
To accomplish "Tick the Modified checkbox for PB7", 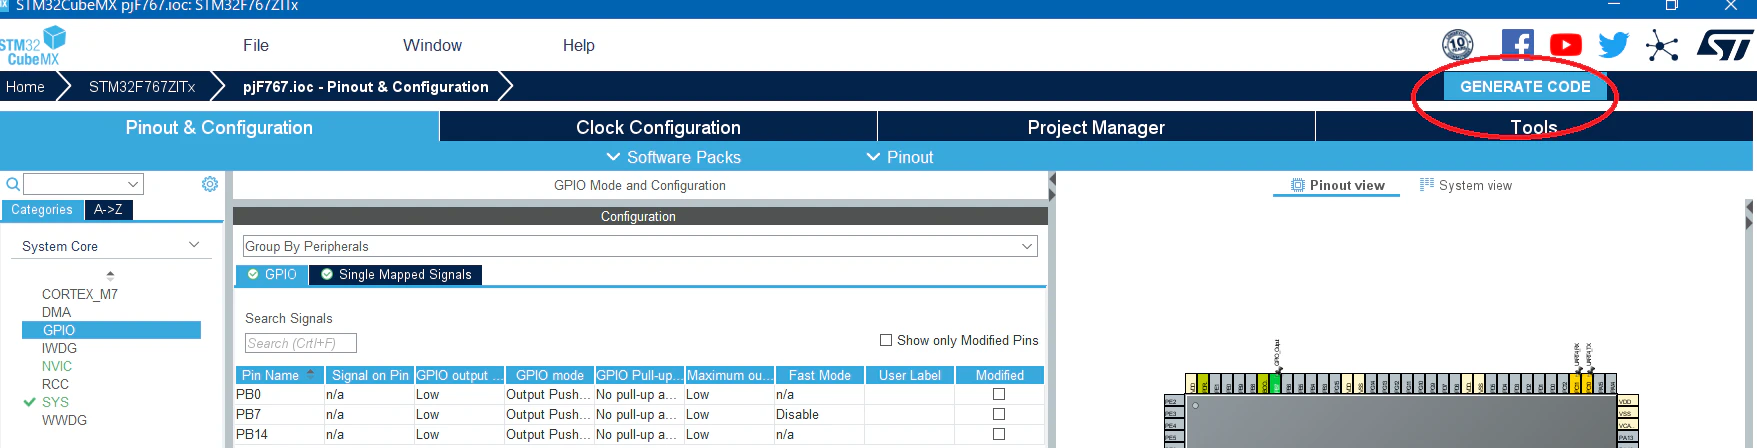I will click(999, 414).
